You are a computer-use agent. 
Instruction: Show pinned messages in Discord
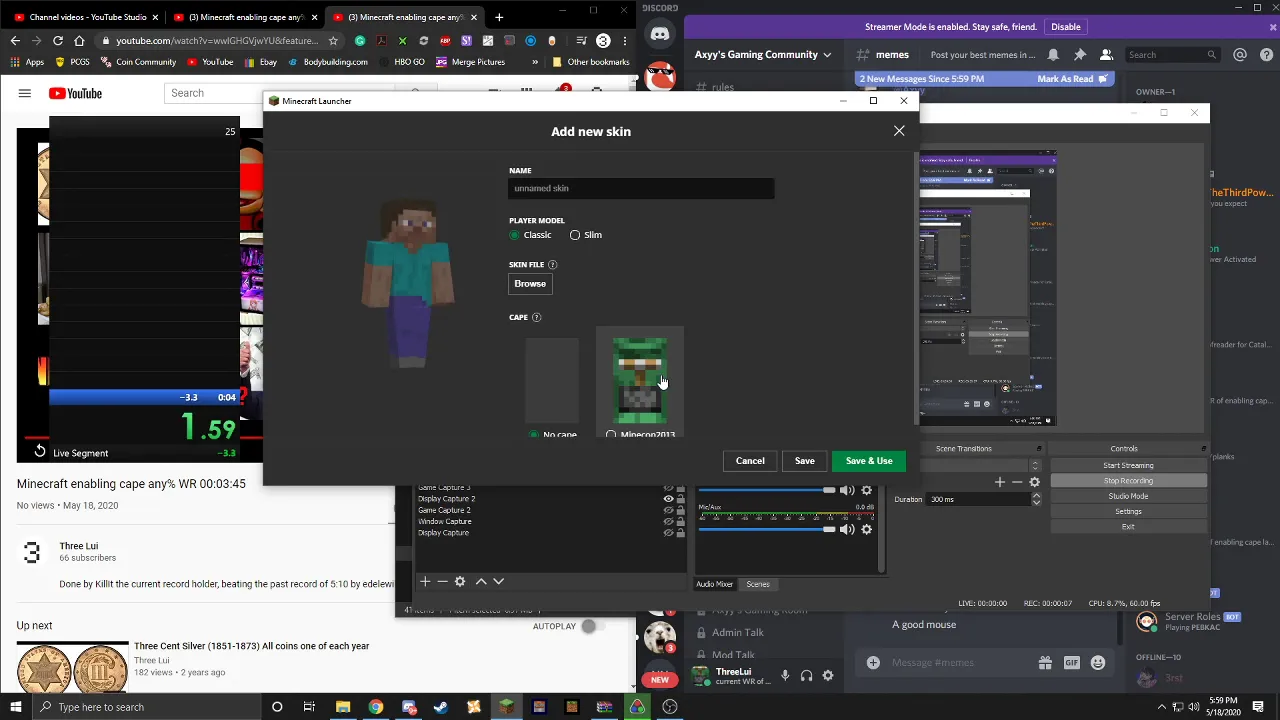[1080, 55]
